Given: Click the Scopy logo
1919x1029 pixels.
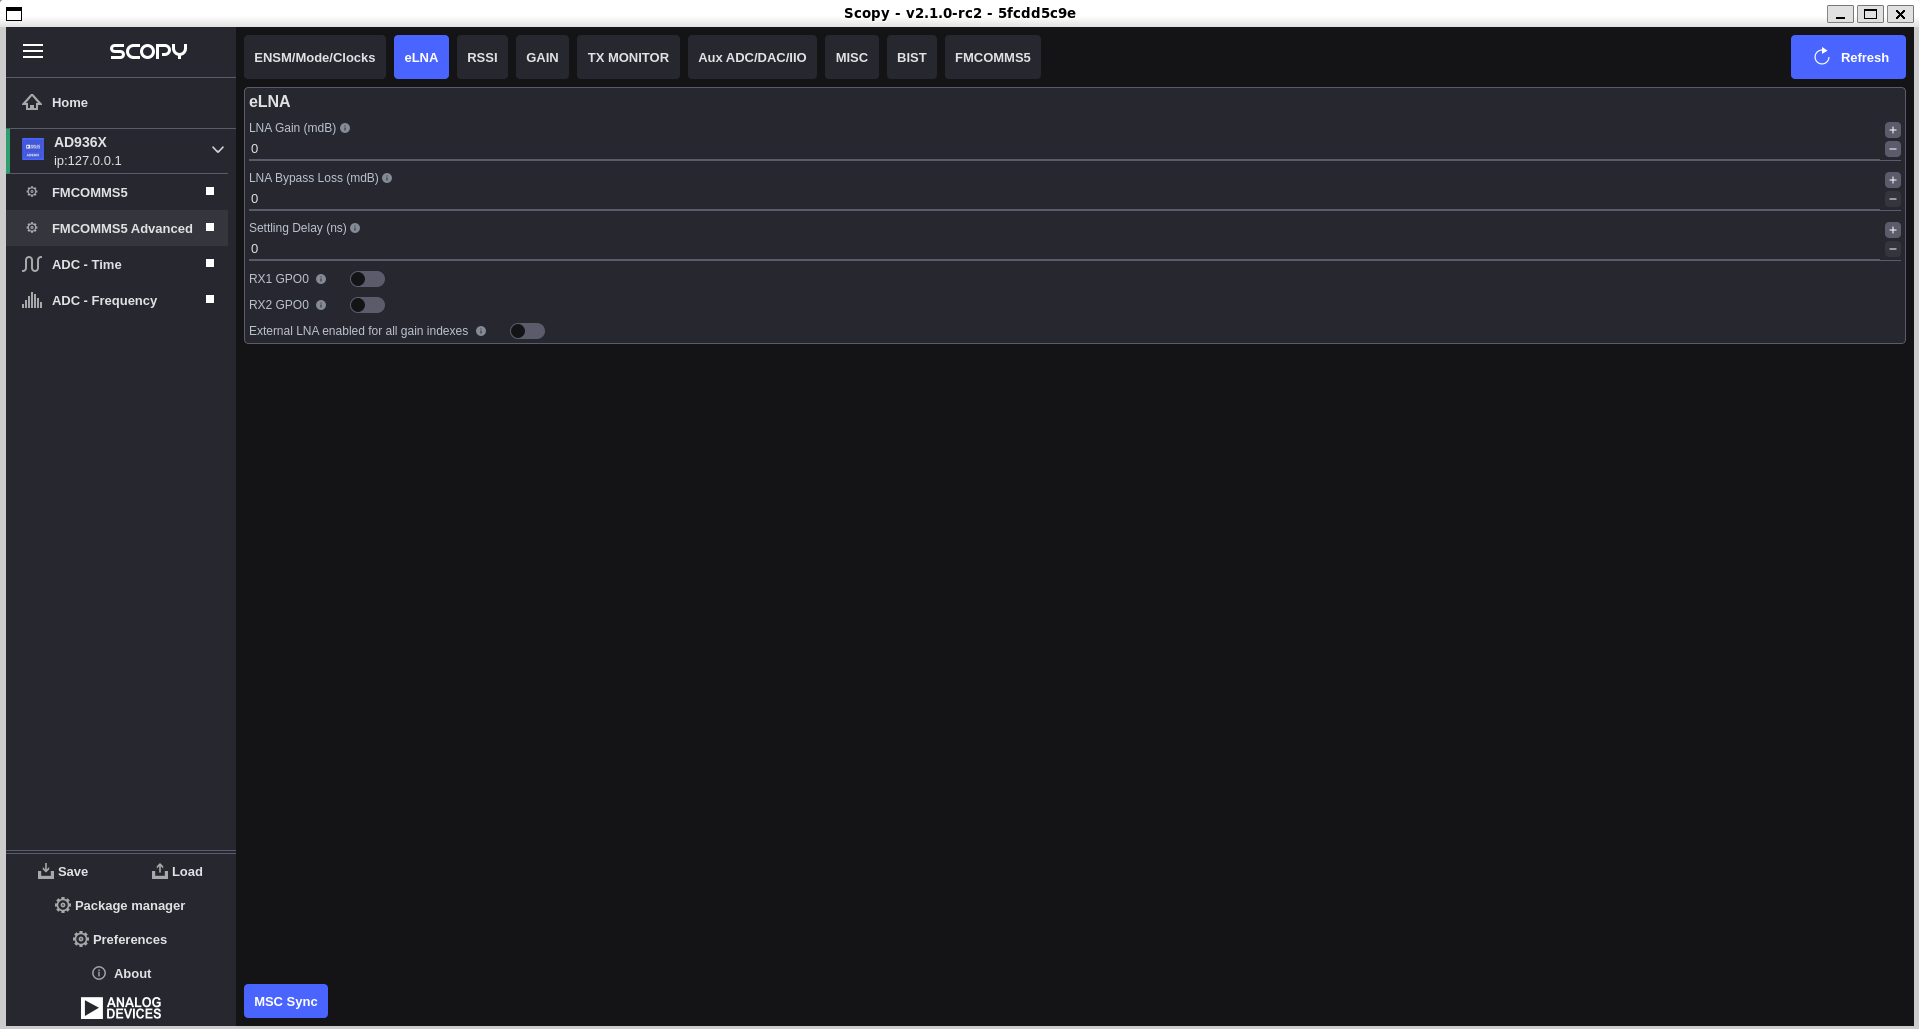Looking at the screenshot, I should pos(148,51).
